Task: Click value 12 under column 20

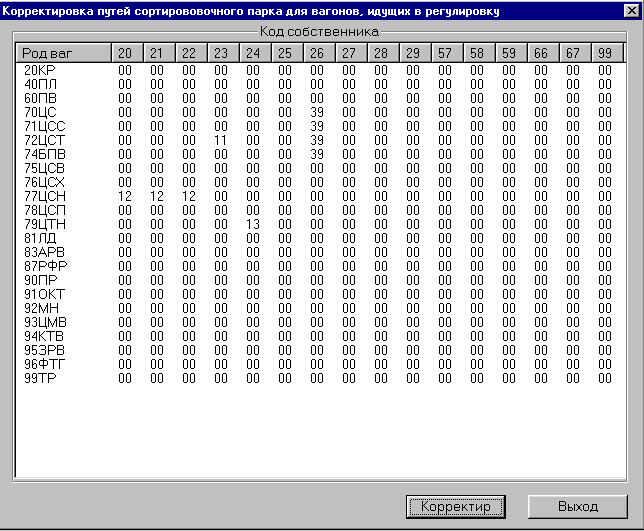Action: pos(124,196)
